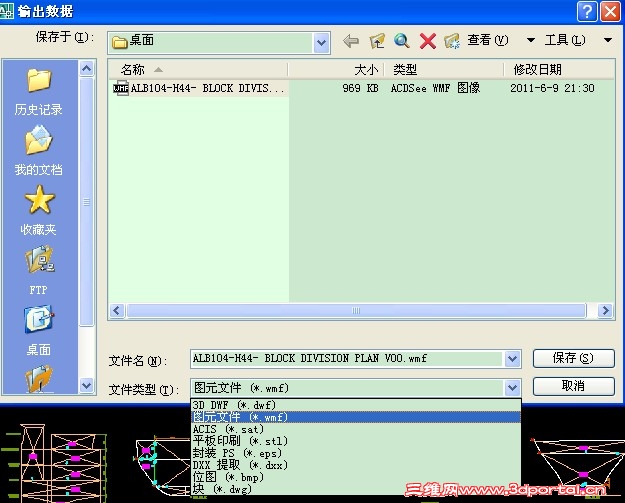This screenshot has width=625, height=503.
Task: Collapse the 文件类型 file type dropdown arrow
Action: pos(513,387)
